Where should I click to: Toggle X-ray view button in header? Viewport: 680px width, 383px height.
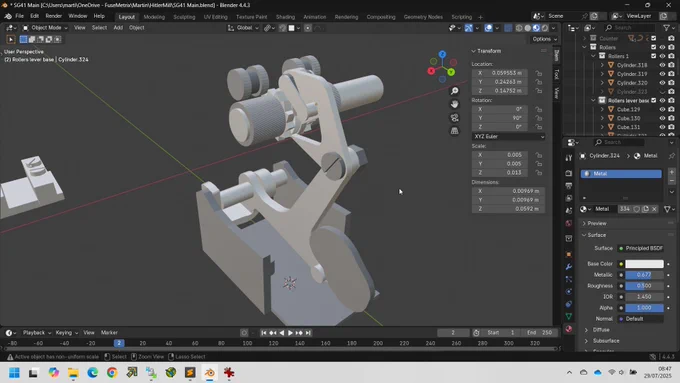coord(508,28)
